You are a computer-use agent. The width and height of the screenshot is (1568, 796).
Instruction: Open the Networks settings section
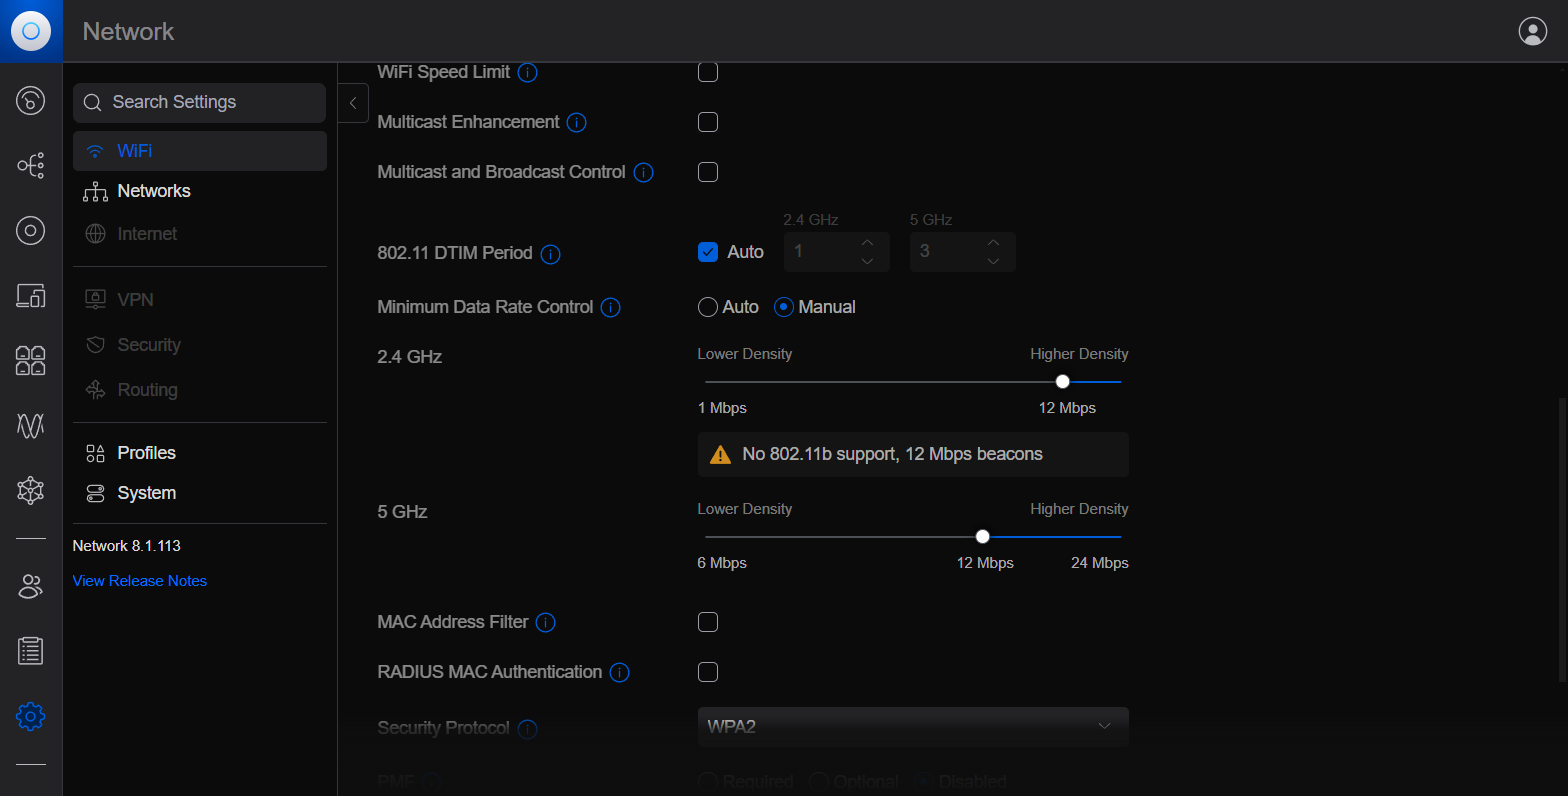pos(200,191)
